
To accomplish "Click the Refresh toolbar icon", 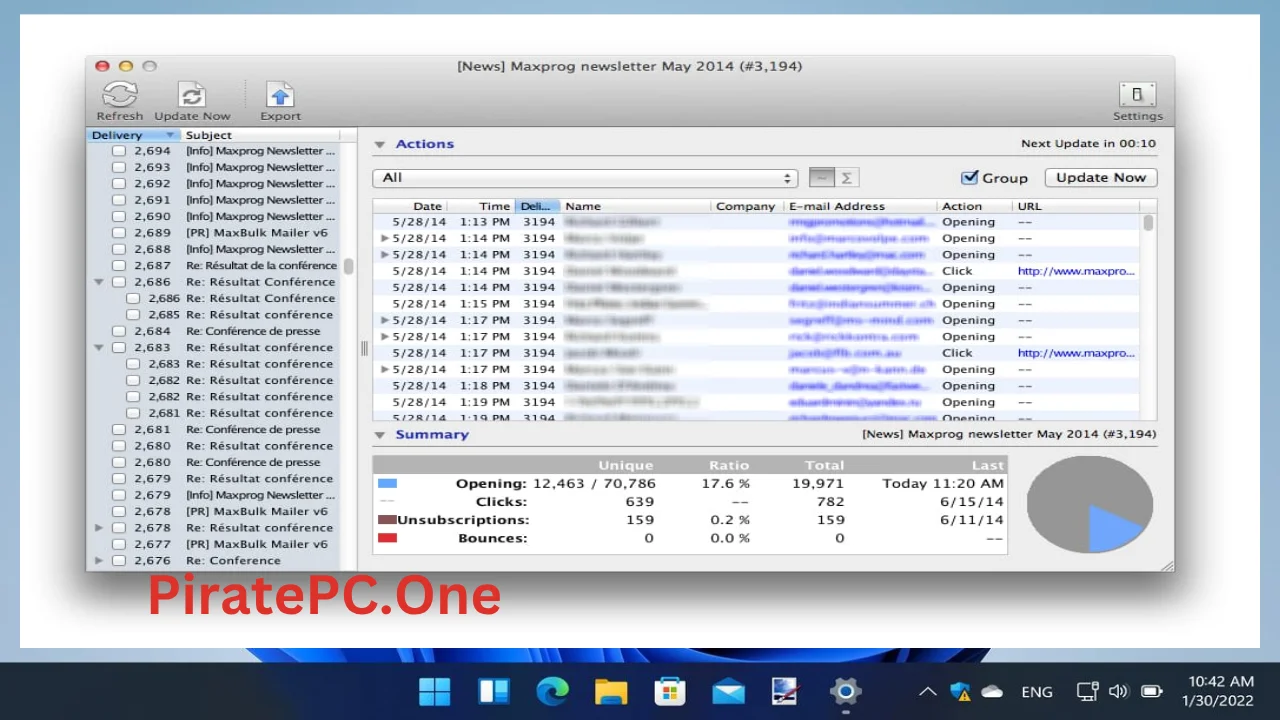I will point(120,95).
